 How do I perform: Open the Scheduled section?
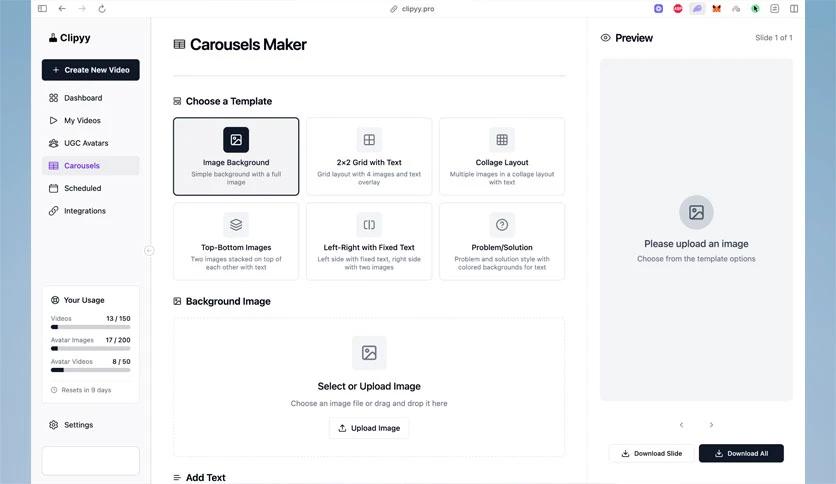(x=83, y=188)
